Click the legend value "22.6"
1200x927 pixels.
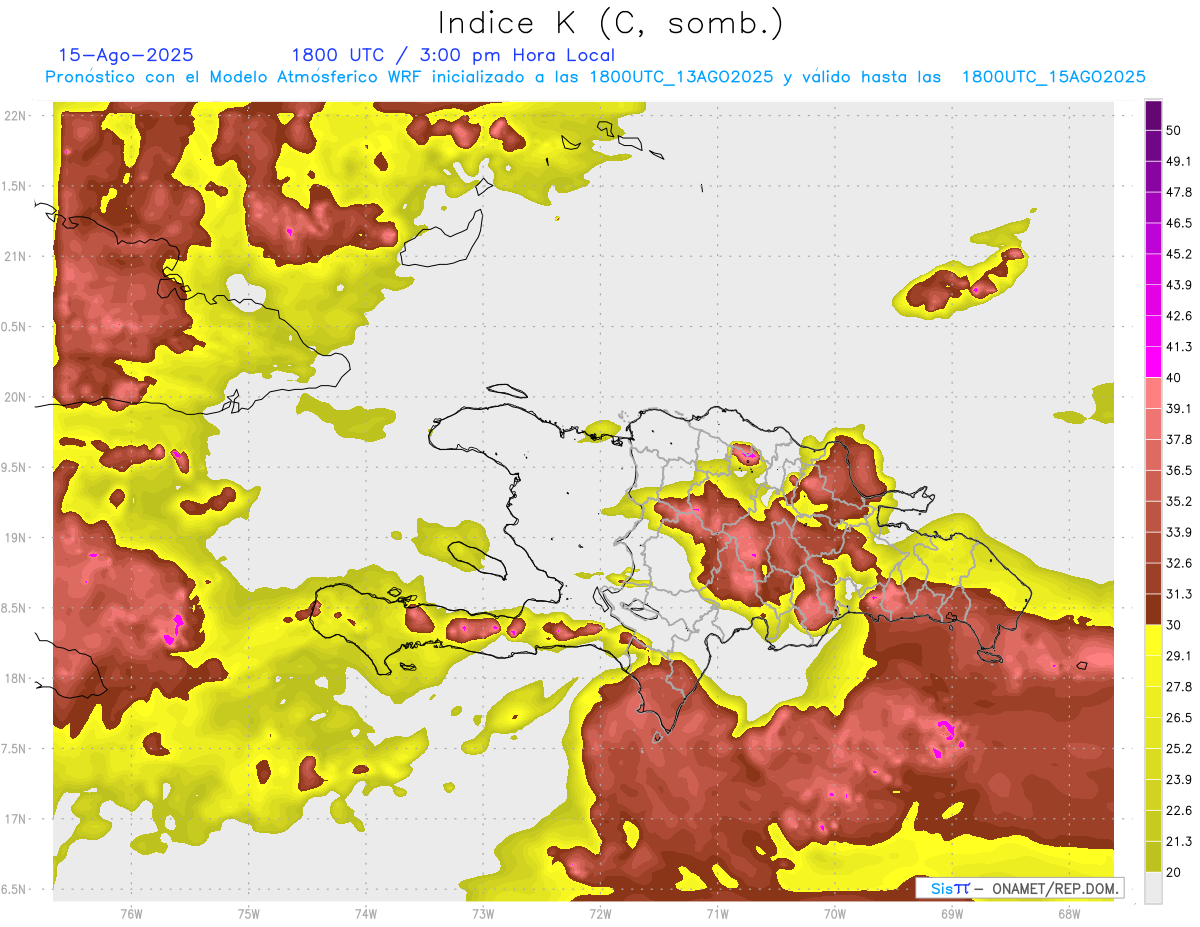1179,811
